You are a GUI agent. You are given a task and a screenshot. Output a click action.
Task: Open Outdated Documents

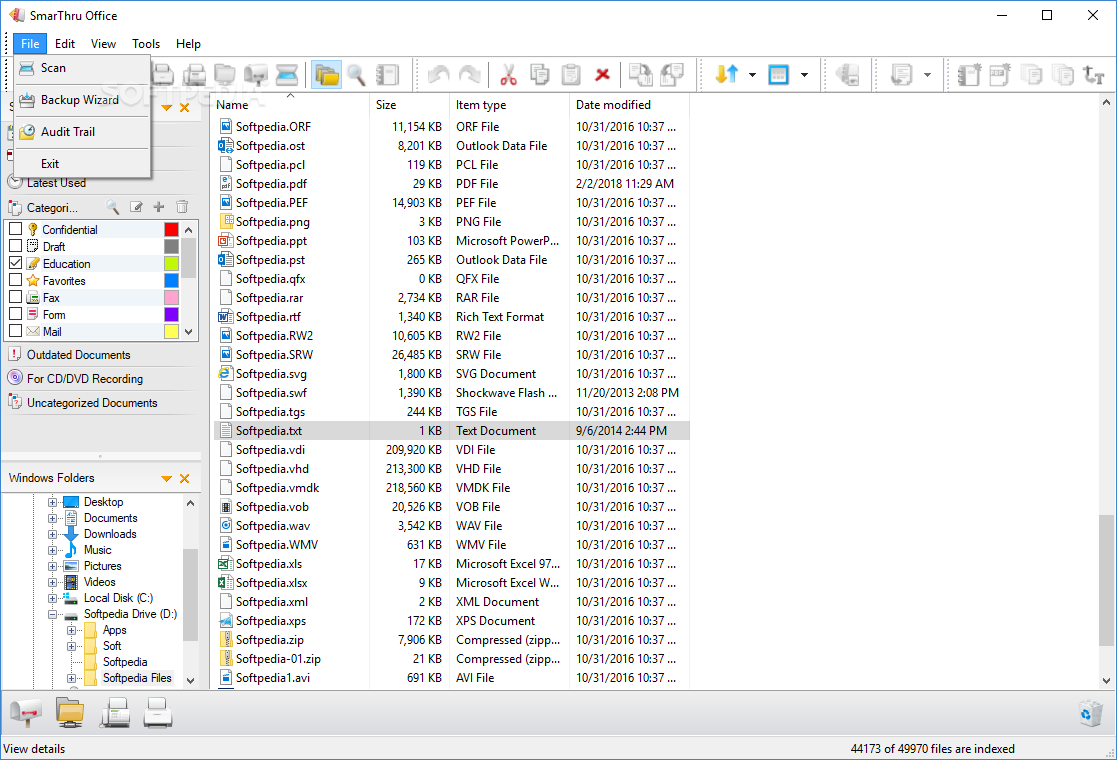click(x=78, y=355)
